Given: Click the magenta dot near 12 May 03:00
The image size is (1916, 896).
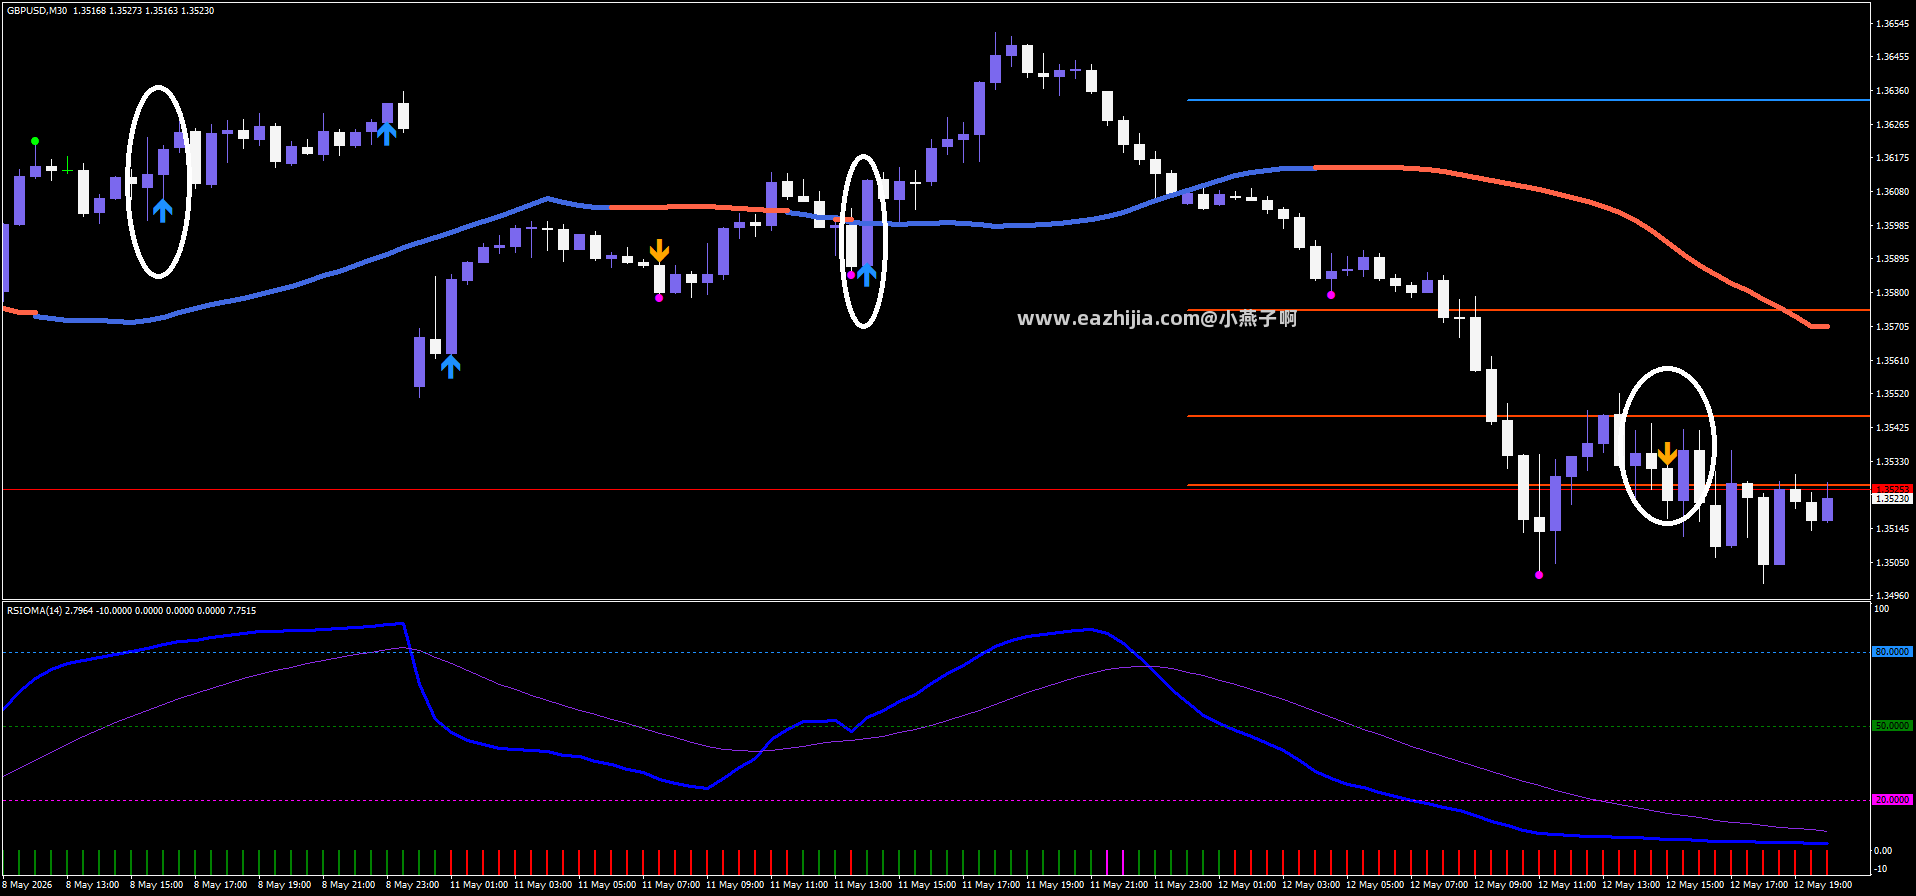Looking at the screenshot, I should click(1331, 295).
